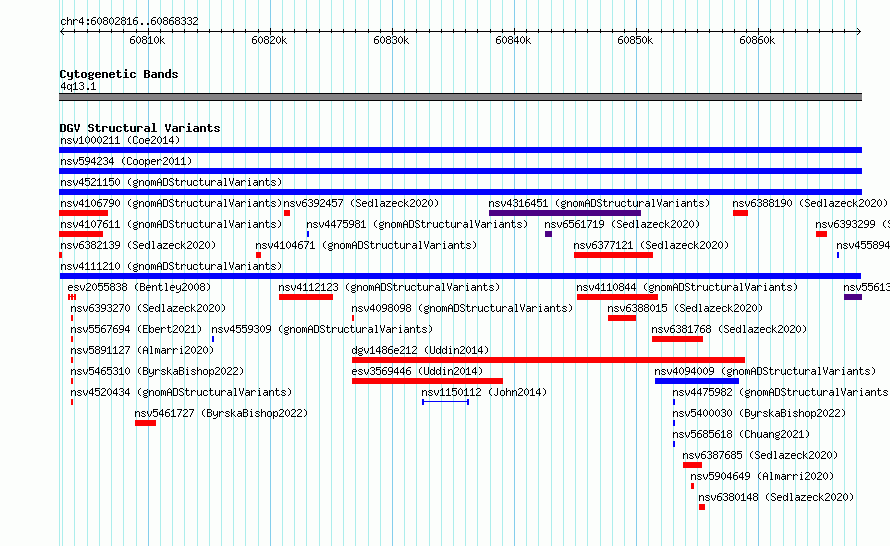Open nsv6393270 (Sedlazeck2020) label
The width and height of the screenshot is (890, 546).
(x=148, y=308)
